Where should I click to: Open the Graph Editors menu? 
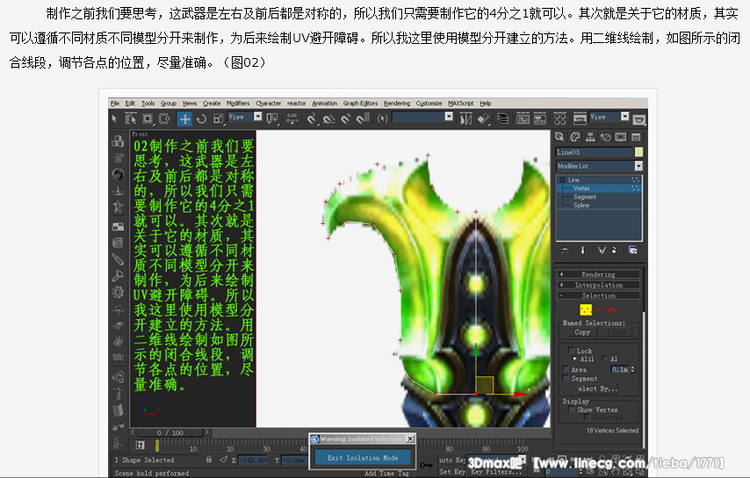pos(360,103)
